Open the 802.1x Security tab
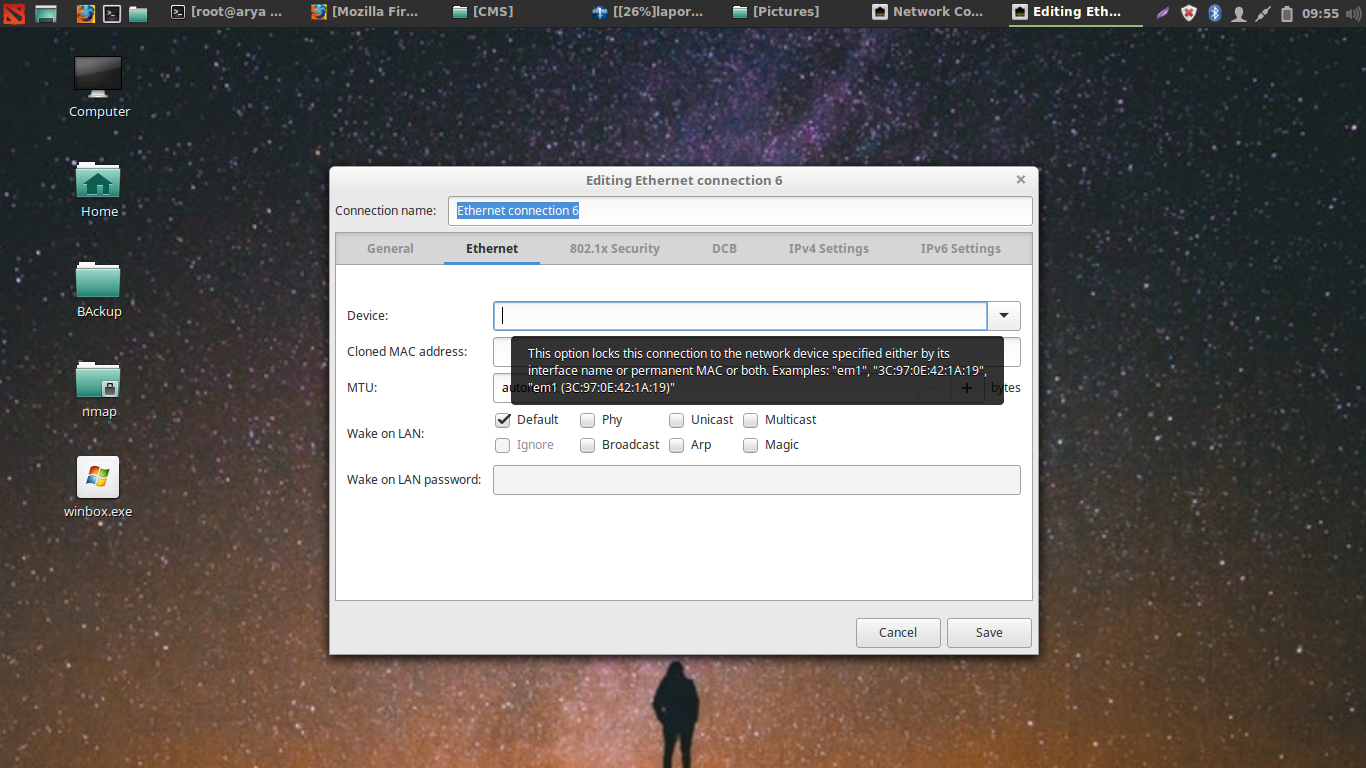1366x768 pixels. point(614,248)
